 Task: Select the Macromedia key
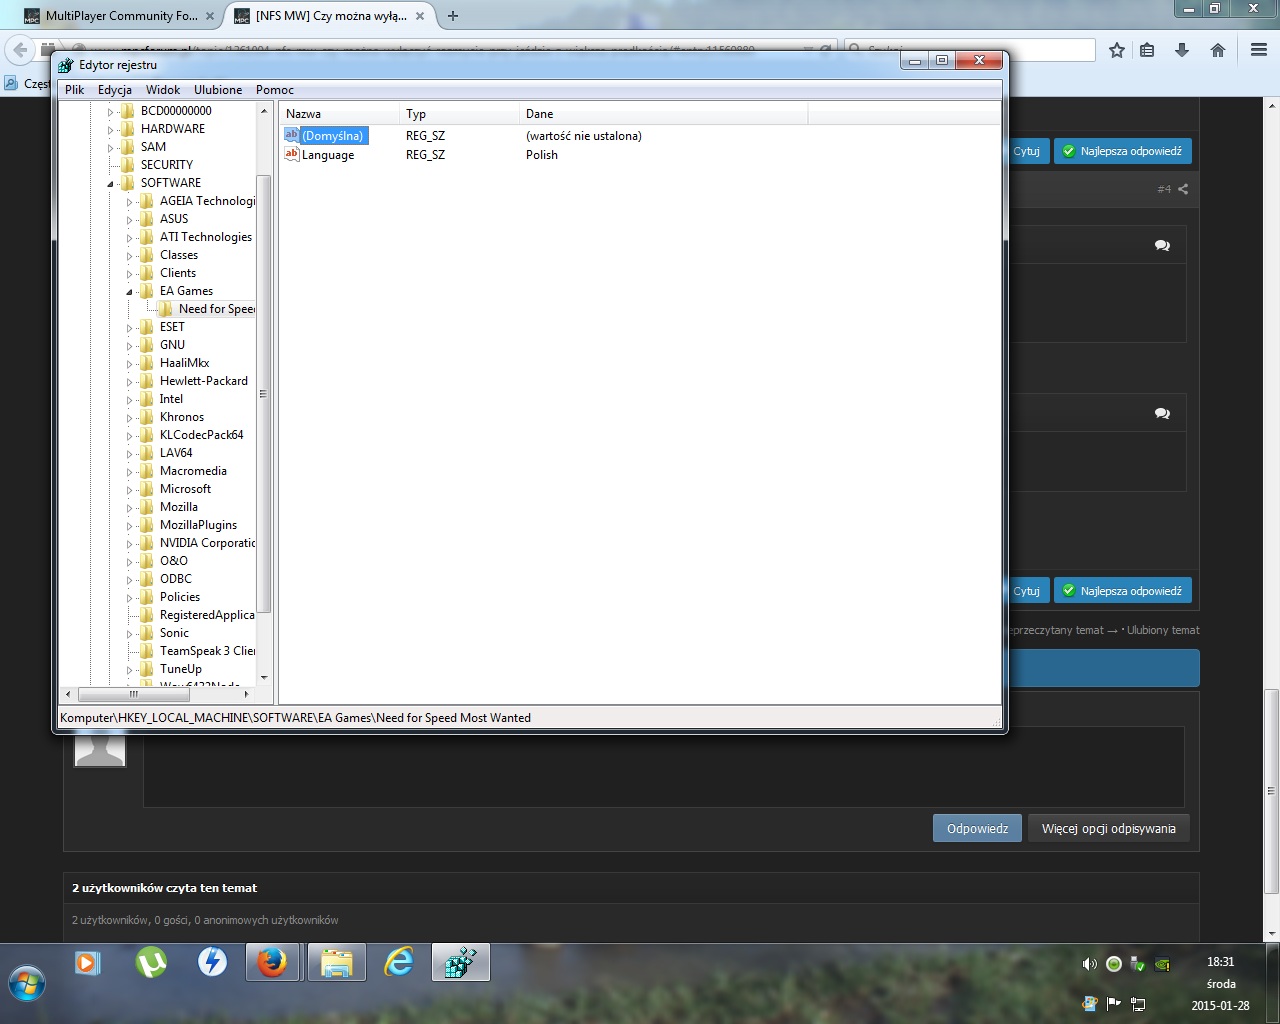(193, 471)
